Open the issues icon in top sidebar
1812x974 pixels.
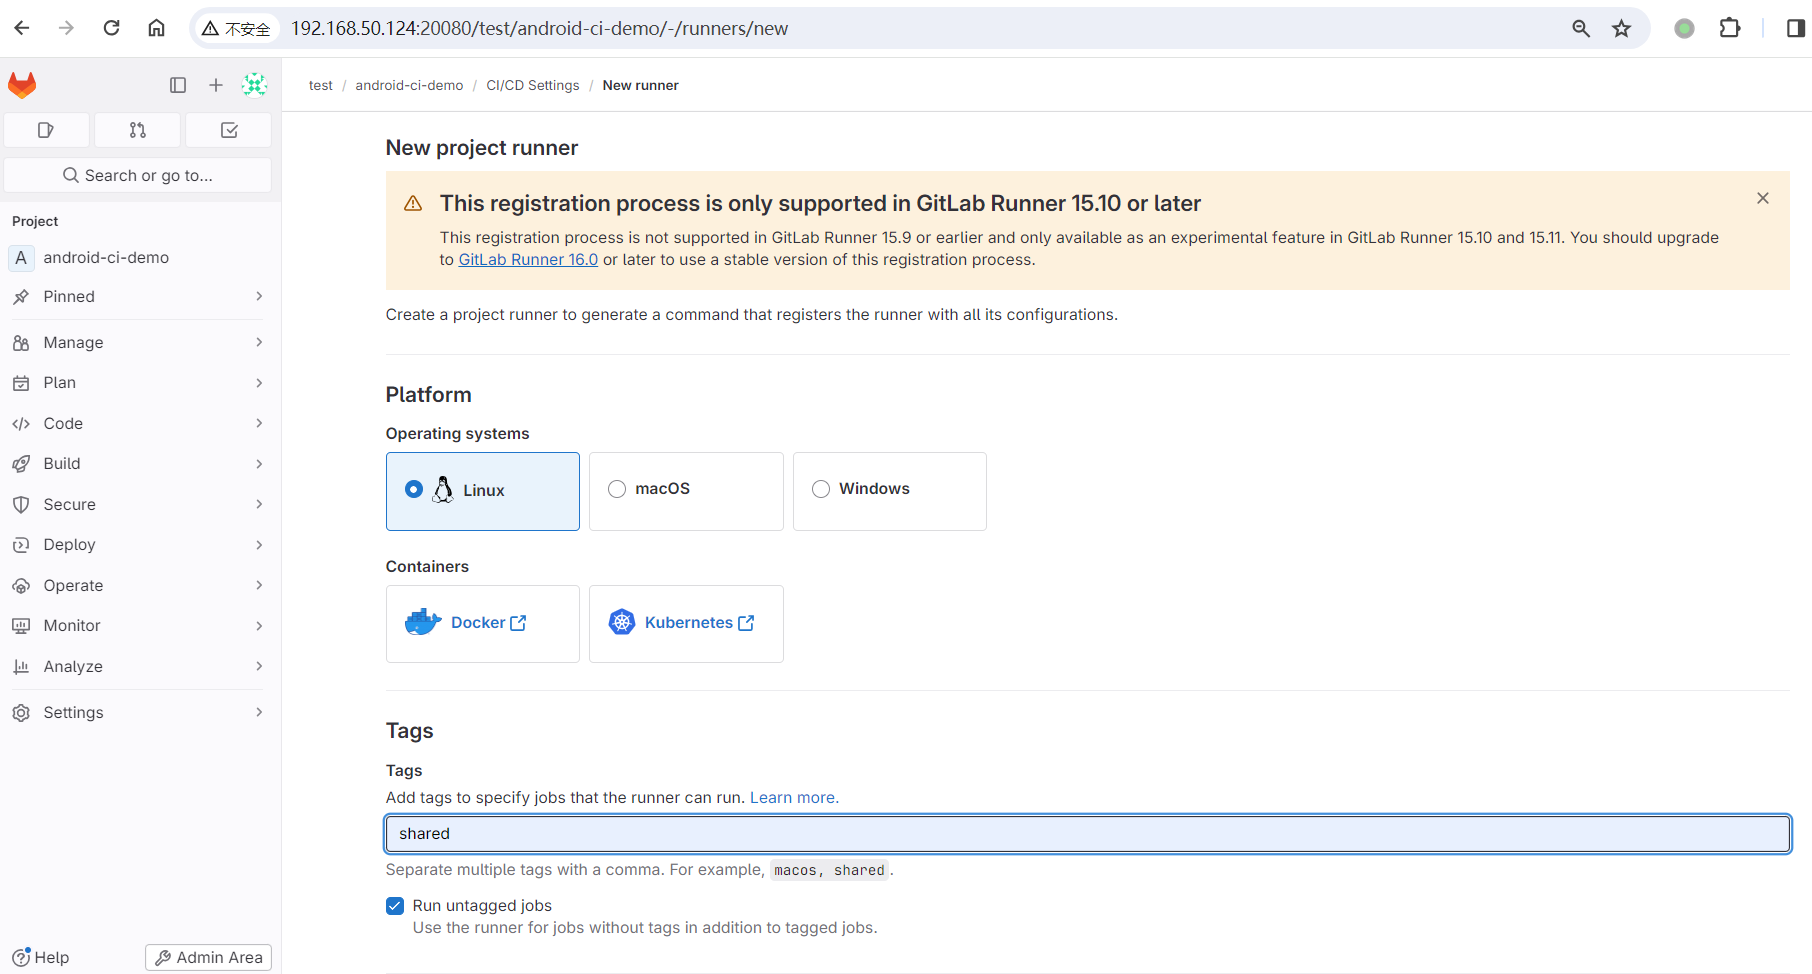point(46,130)
